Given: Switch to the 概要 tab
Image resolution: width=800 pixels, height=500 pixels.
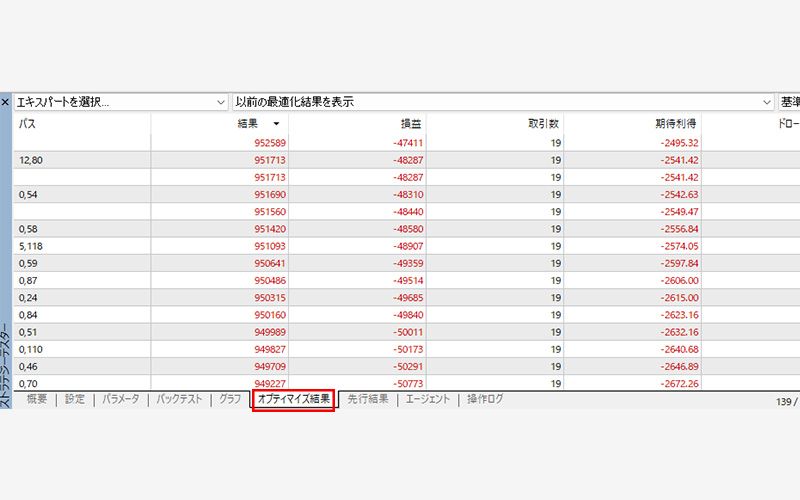Looking at the screenshot, I should pos(37,399).
